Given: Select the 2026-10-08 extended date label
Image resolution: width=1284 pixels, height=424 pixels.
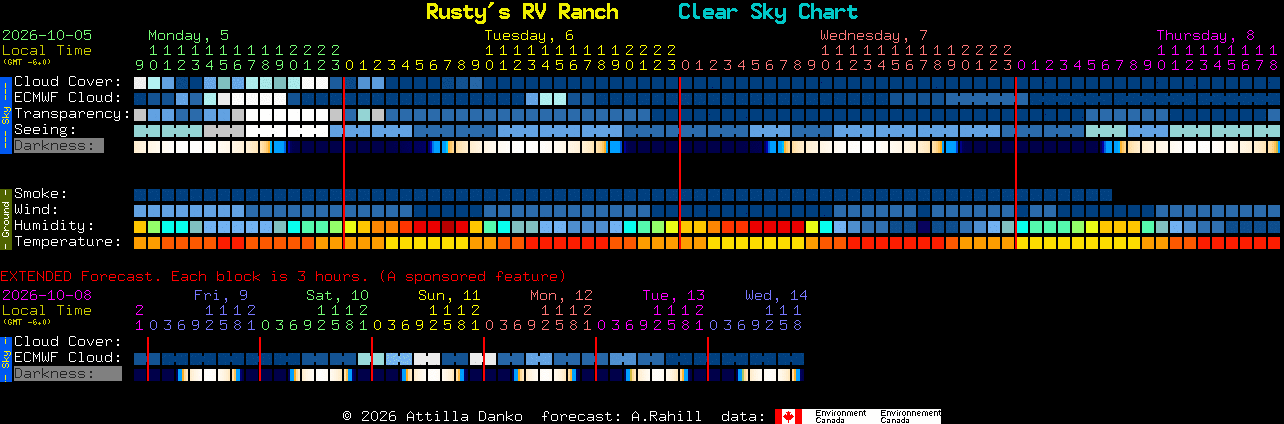Looking at the screenshot, I should [x=47, y=295].
